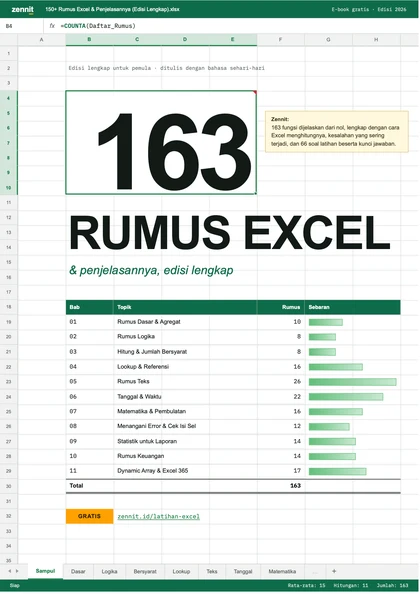Screen dimensions: 420x594
Task: Switch to the Sampul sheet tab
Action: point(45,571)
